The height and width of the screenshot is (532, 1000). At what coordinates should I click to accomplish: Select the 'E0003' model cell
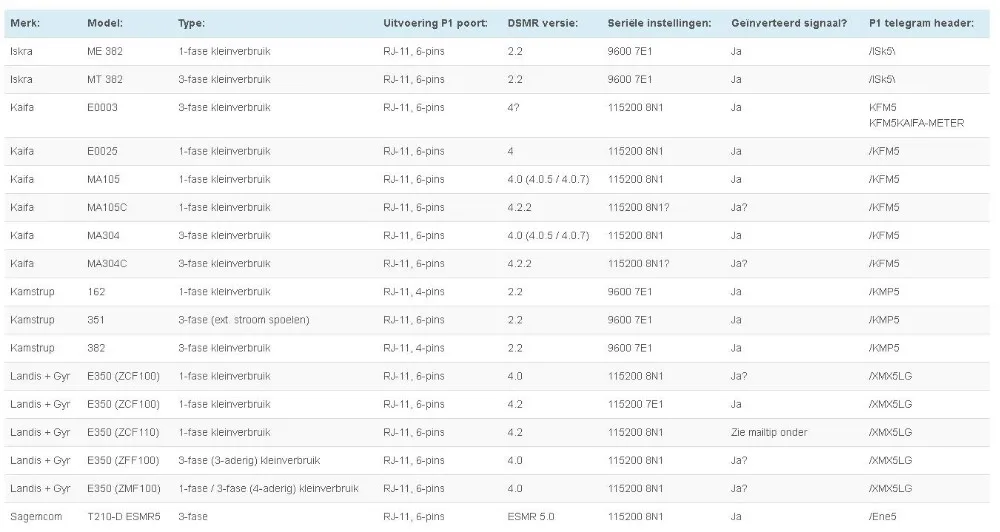coord(103,108)
